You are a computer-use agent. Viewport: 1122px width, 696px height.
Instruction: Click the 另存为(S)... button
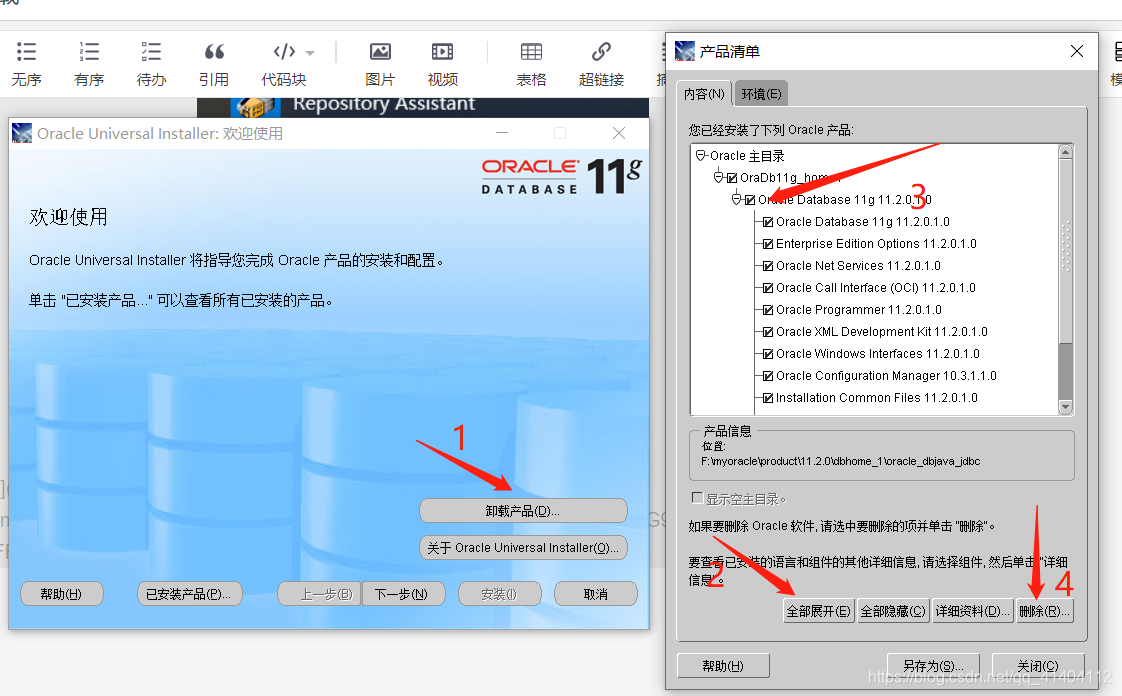(933, 665)
